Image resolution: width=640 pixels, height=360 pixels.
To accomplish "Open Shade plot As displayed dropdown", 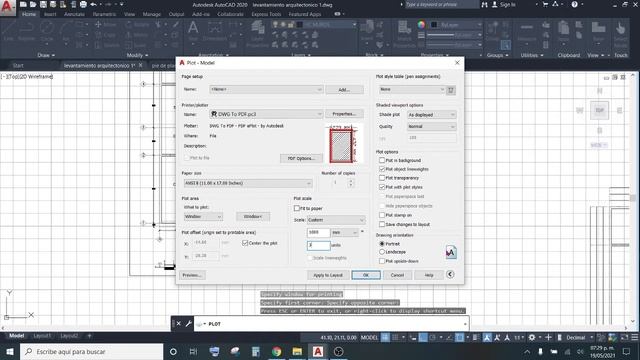I will point(431,115).
